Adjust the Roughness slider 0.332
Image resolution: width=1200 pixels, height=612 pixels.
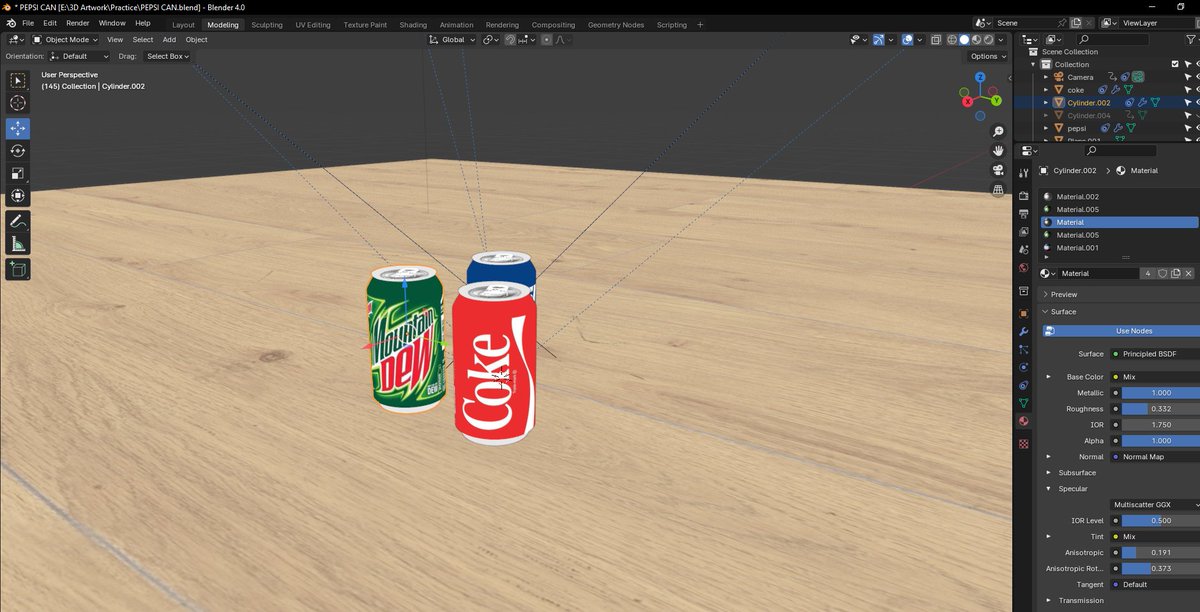point(1160,409)
